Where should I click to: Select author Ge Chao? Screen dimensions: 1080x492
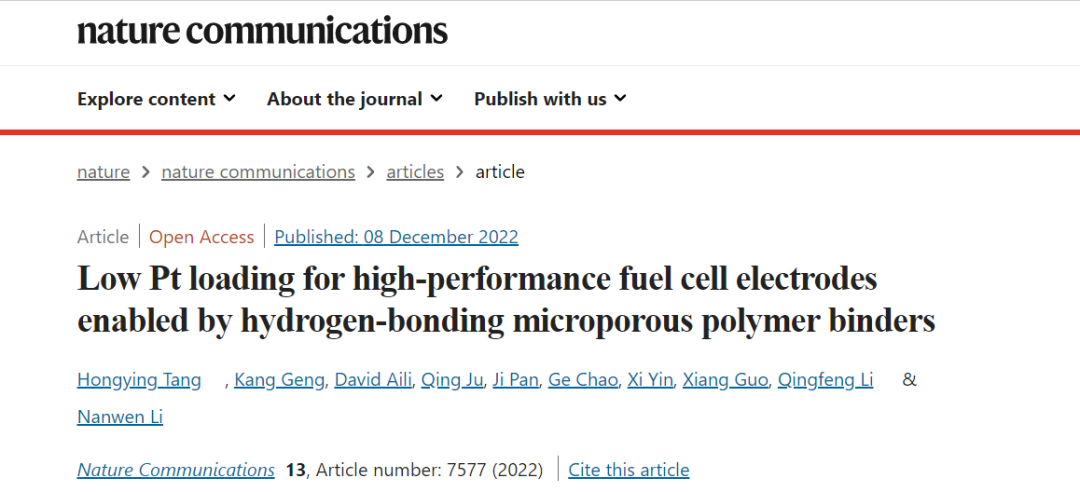click(582, 380)
